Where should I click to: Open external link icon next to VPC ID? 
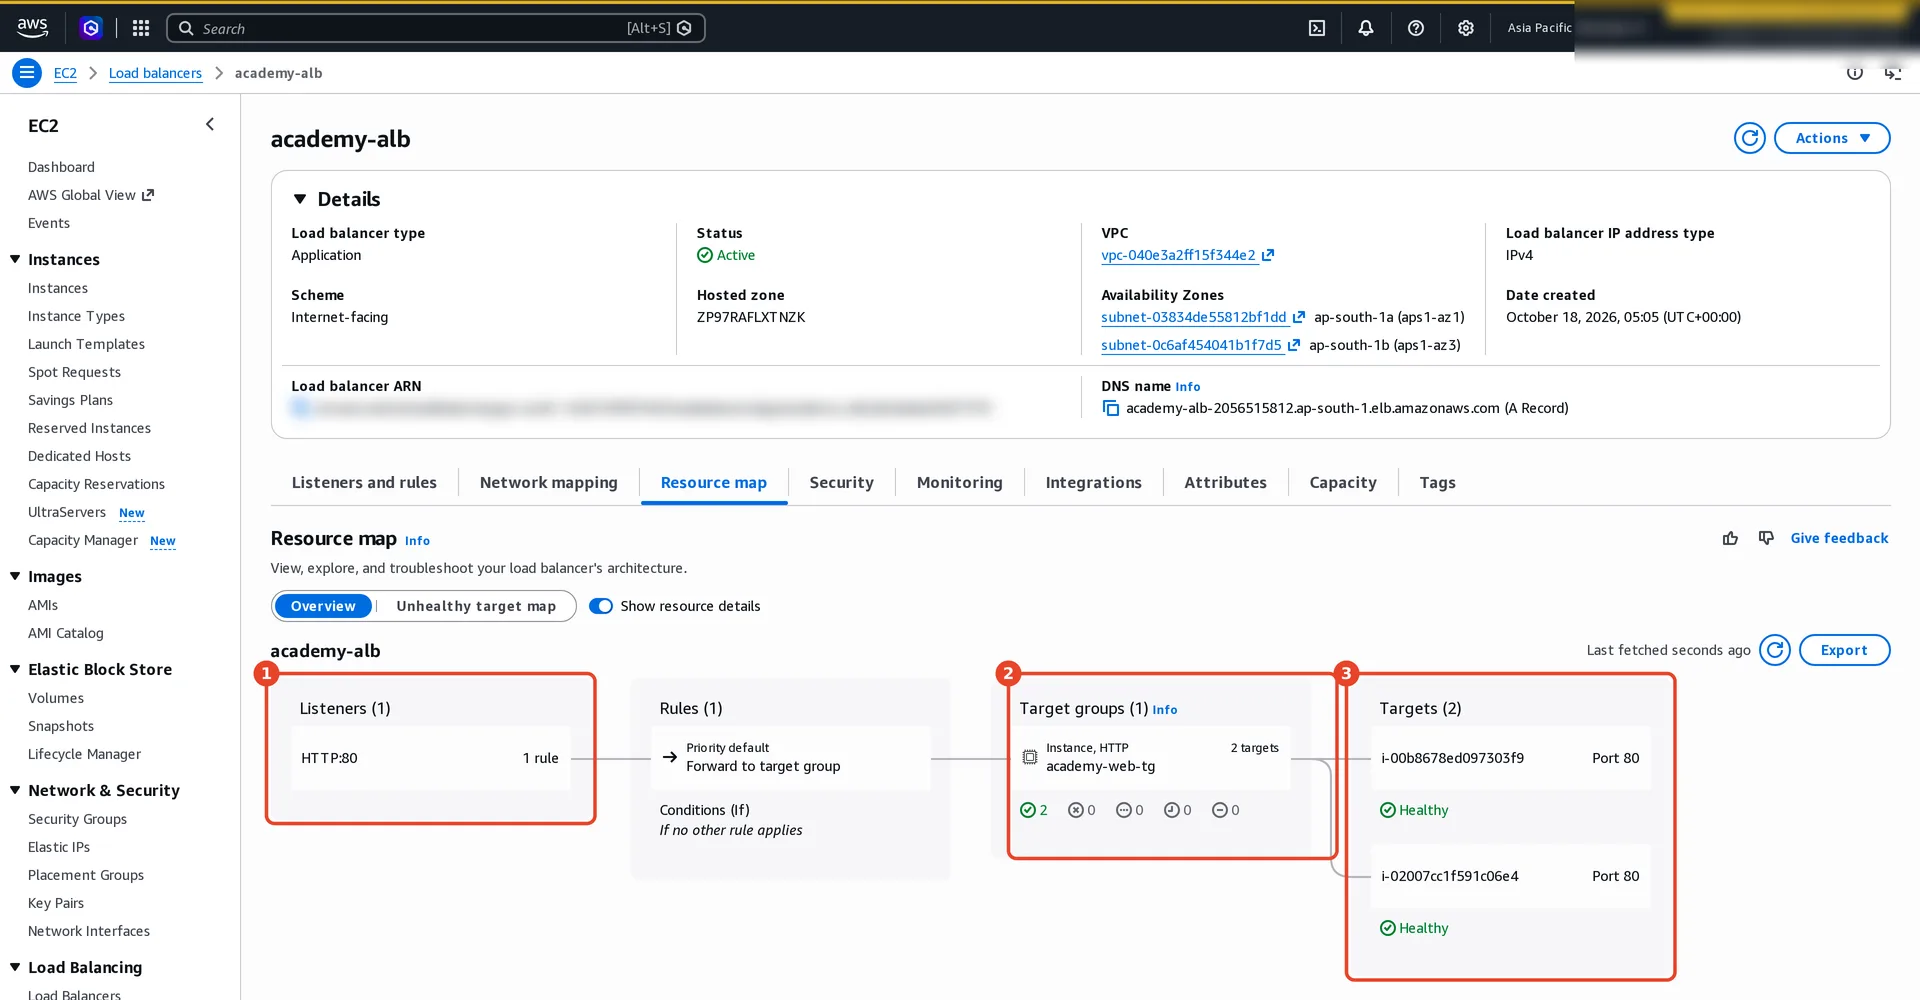click(1268, 255)
